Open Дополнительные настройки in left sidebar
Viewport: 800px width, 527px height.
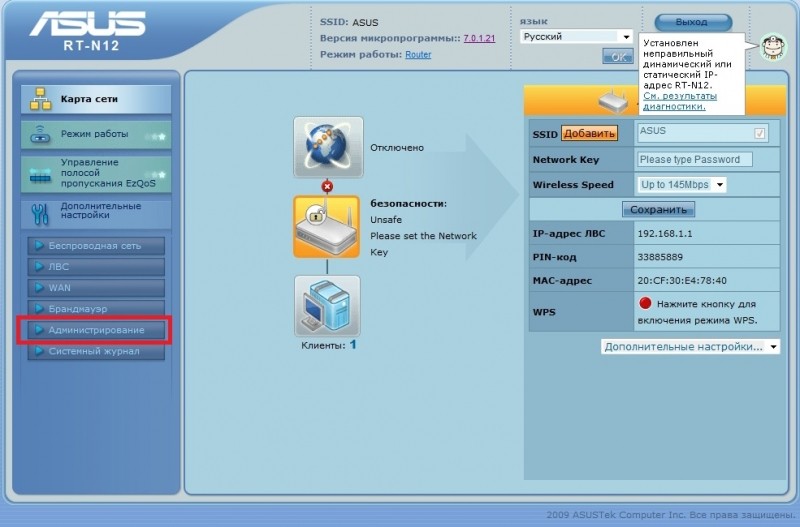96,214
